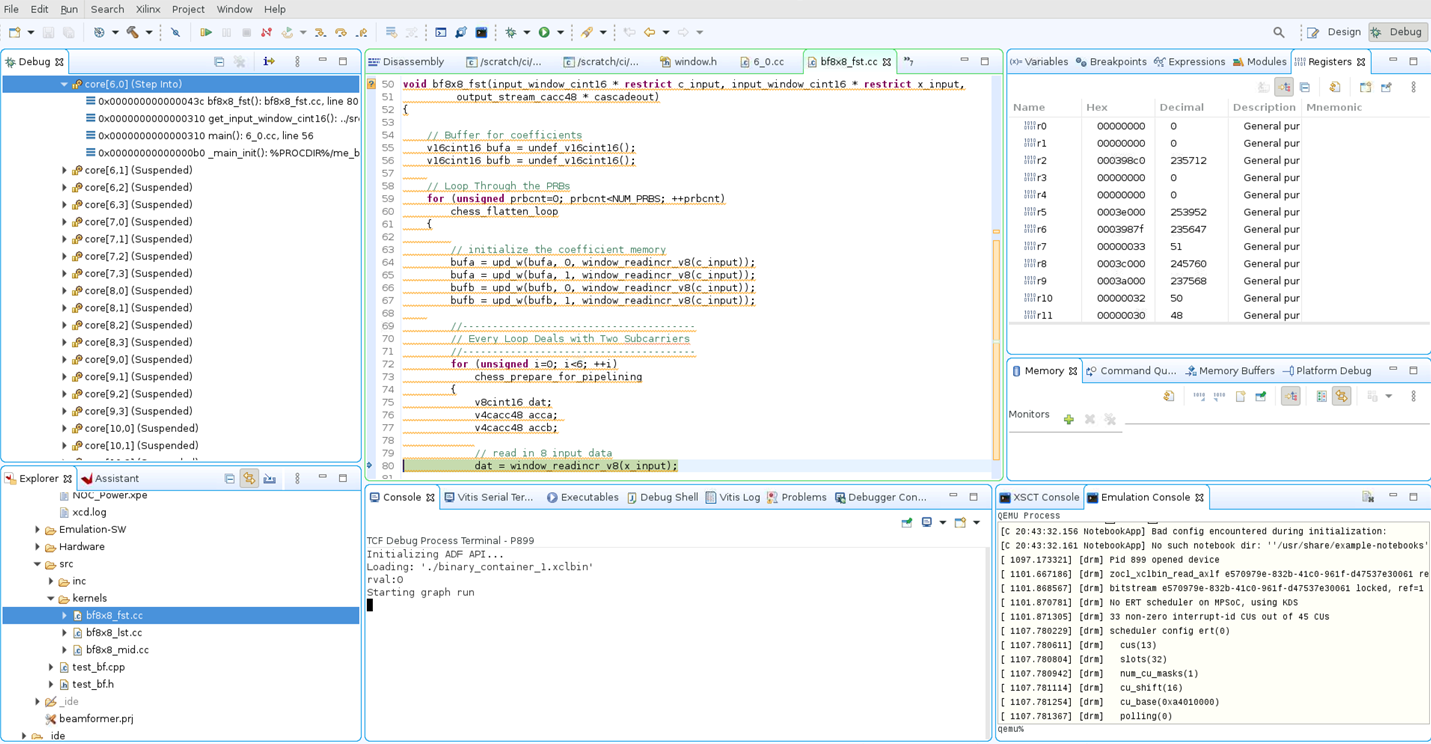This screenshot has height=744, width=1431.
Task: Toggle Link with Debug Context in Registers
Action: [1284, 87]
